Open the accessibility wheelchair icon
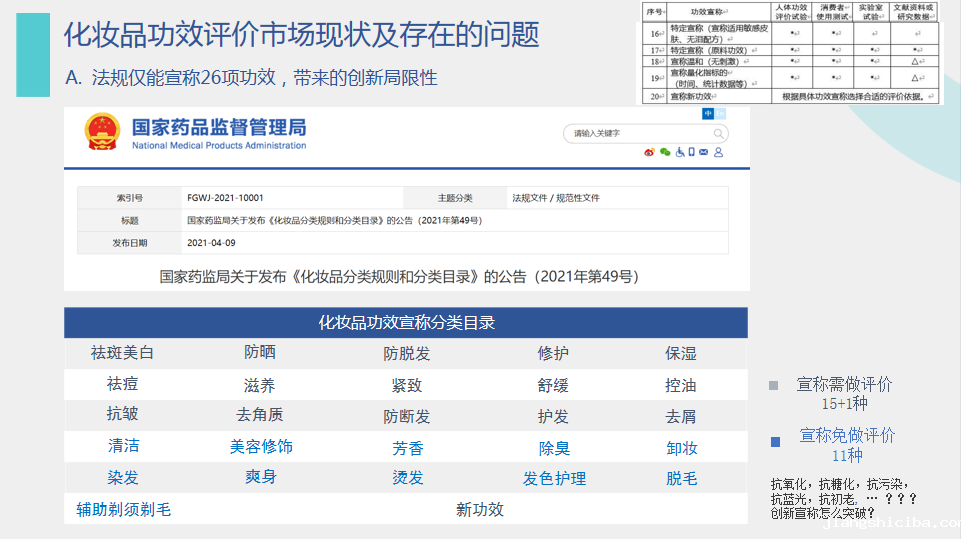Image resolution: width=961 pixels, height=539 pixels. pos(680,152)
